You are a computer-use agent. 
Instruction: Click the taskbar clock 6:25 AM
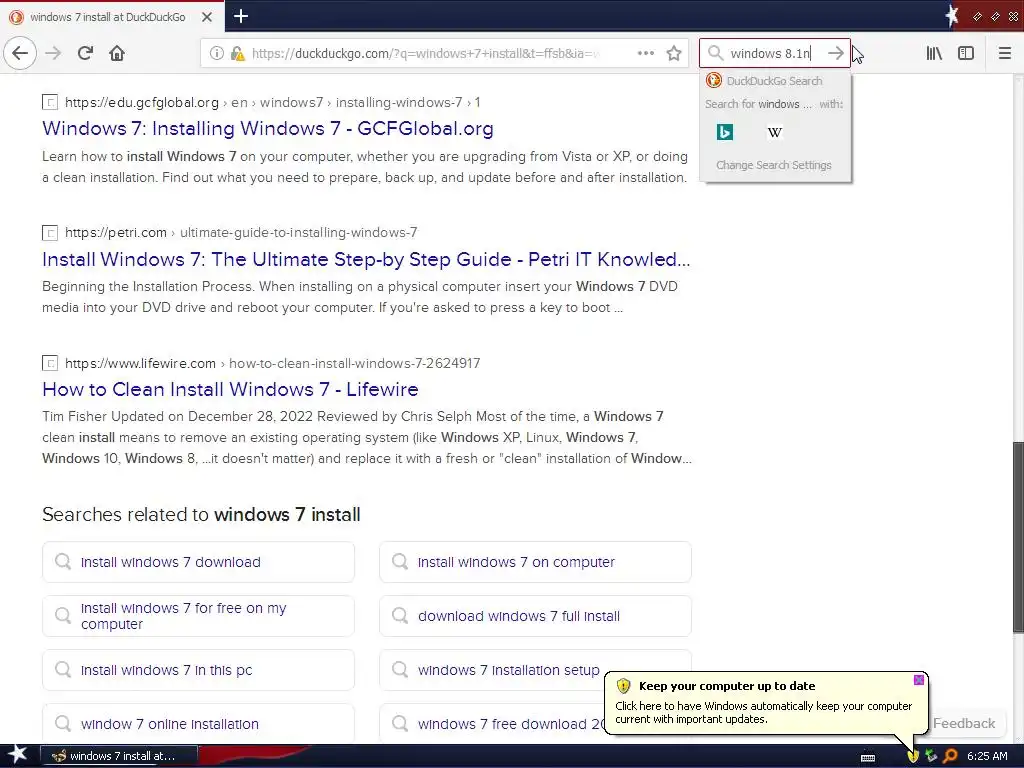tap(987, 756)
